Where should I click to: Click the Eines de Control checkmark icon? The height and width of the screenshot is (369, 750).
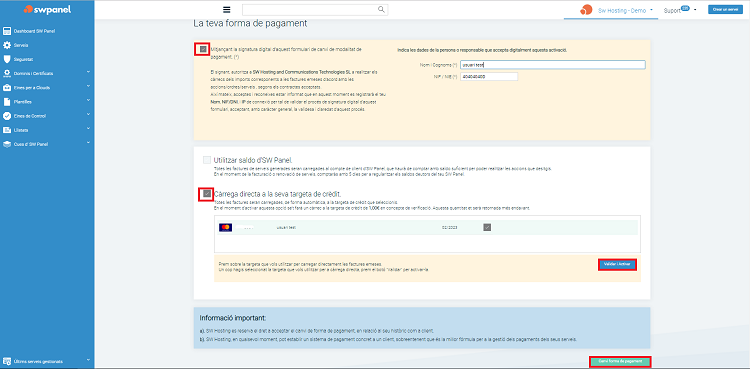tap(7, 116)
